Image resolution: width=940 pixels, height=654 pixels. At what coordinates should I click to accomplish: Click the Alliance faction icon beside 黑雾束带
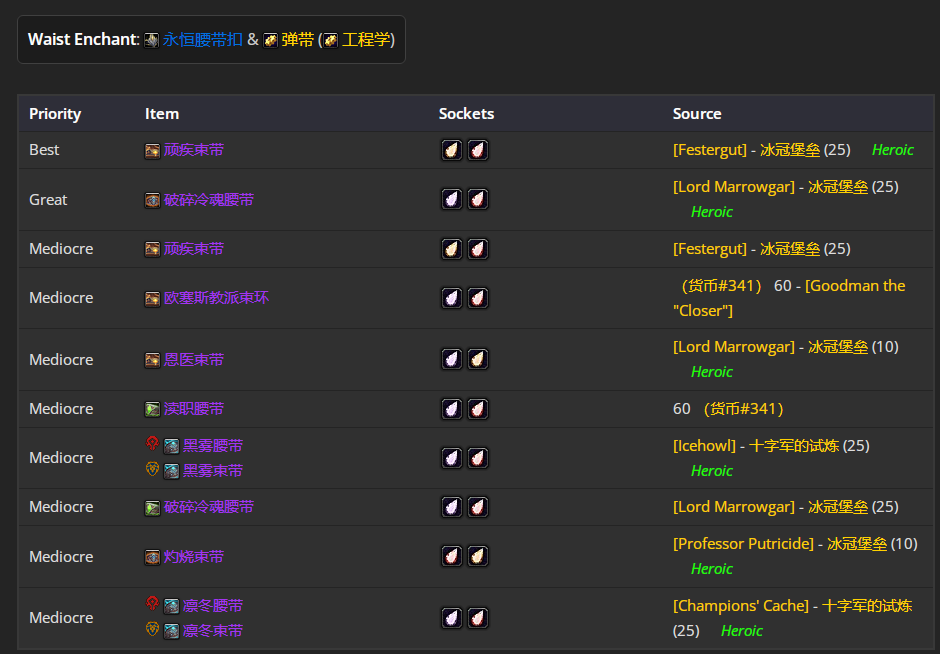click(x=152, y=469)
